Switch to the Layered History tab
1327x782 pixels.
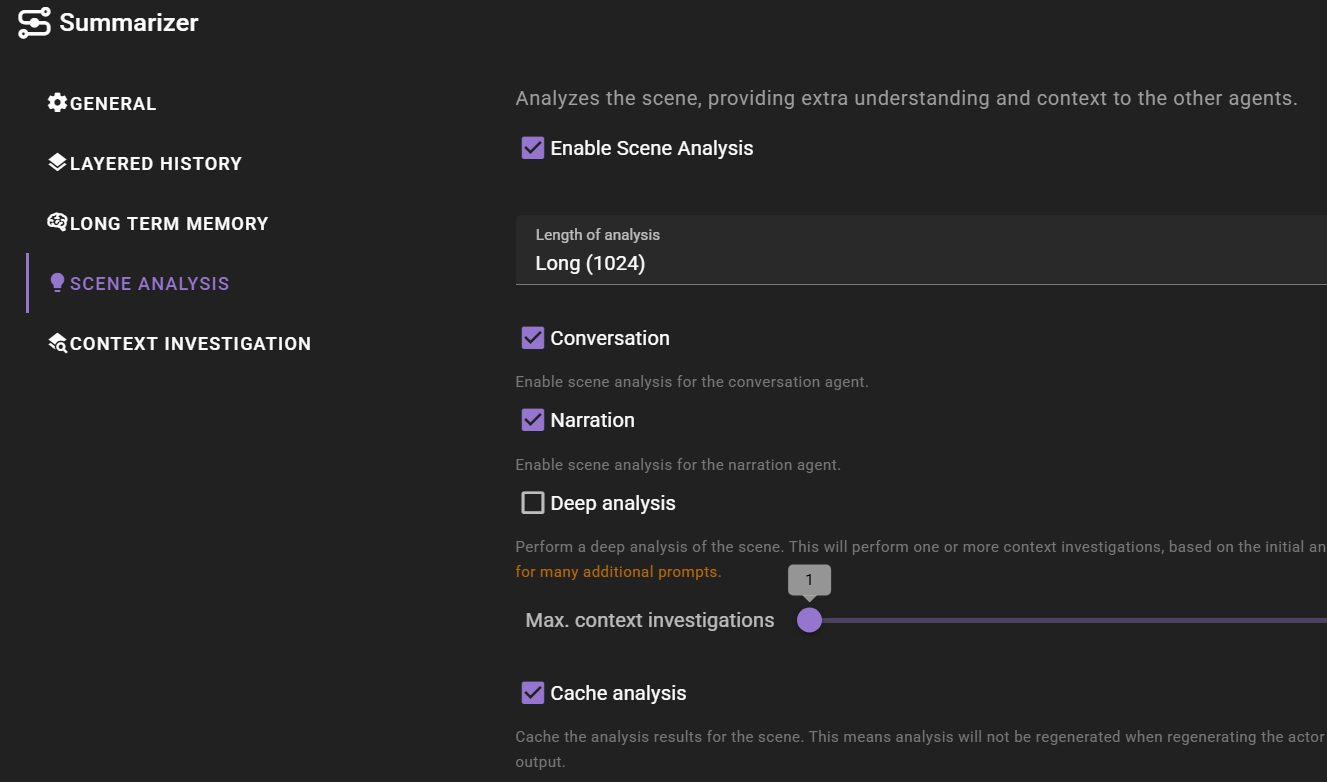point(156,164)
